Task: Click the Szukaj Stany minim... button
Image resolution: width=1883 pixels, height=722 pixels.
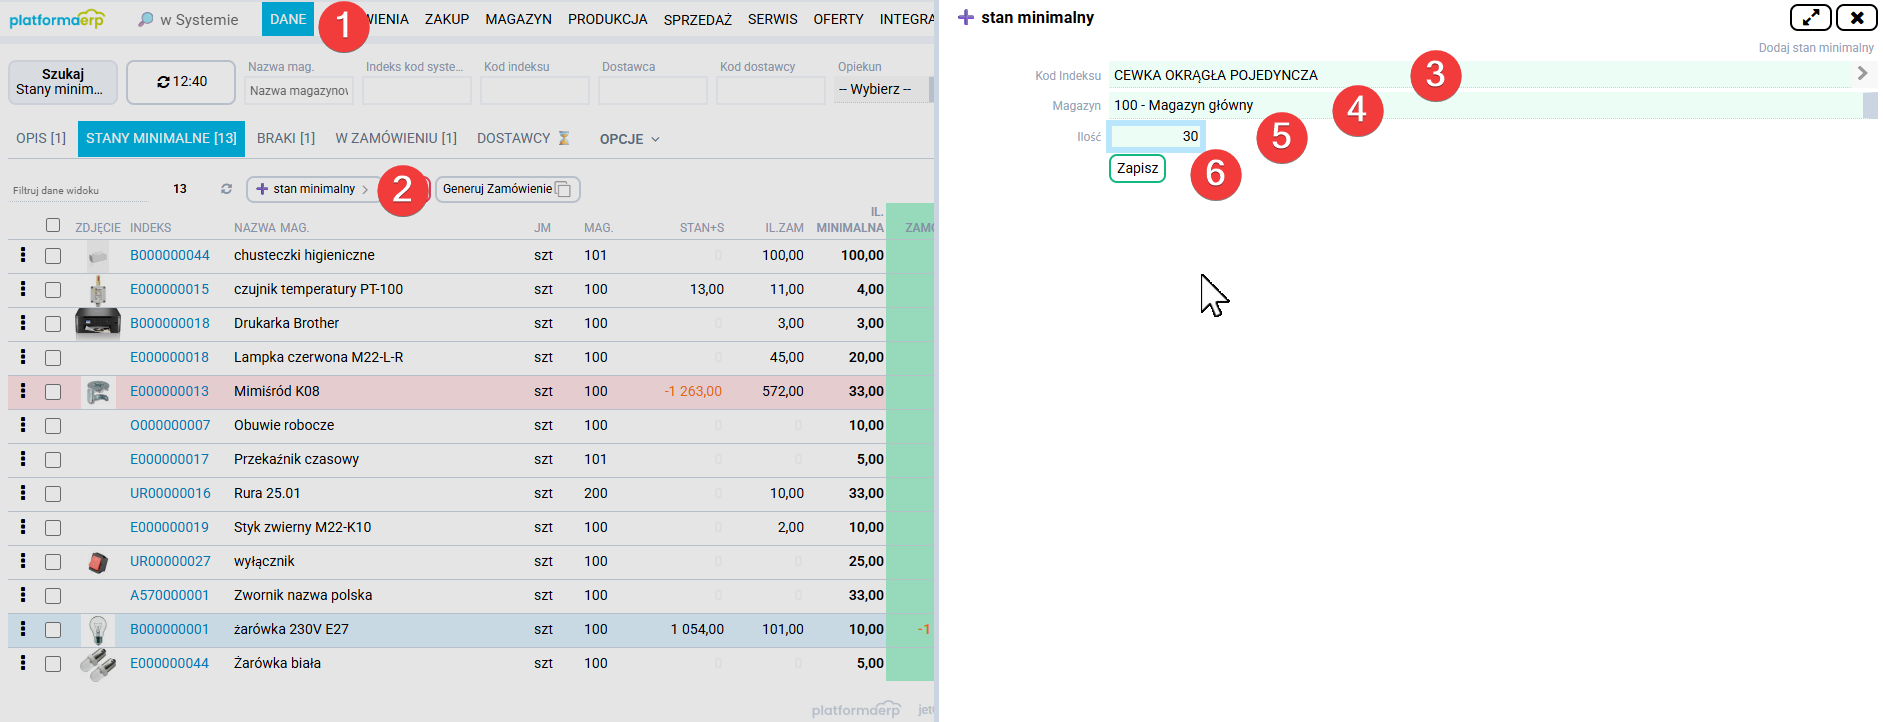Action: point(63,81)
